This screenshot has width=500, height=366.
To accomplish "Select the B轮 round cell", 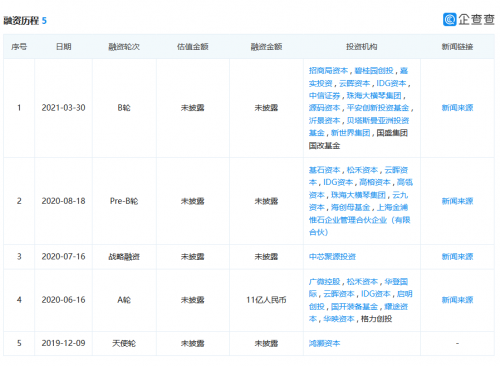I will tap(124, 108).
